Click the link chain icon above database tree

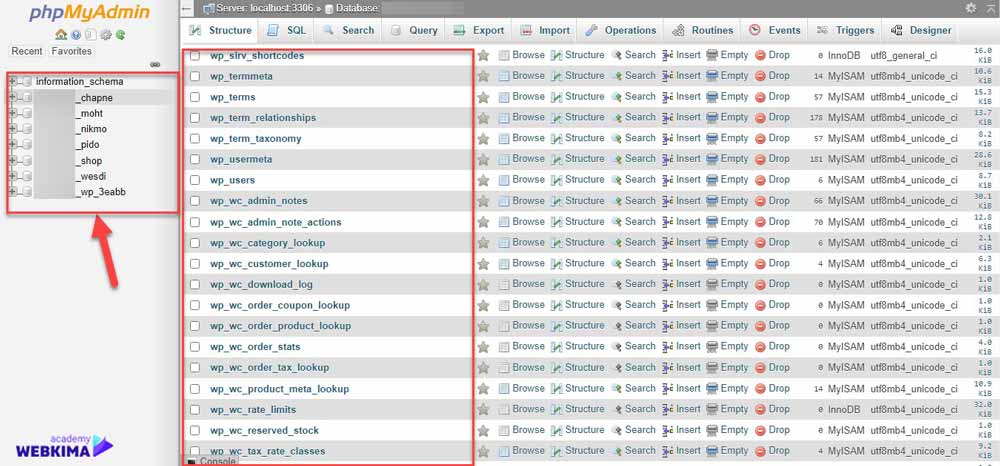click(155, 64)
